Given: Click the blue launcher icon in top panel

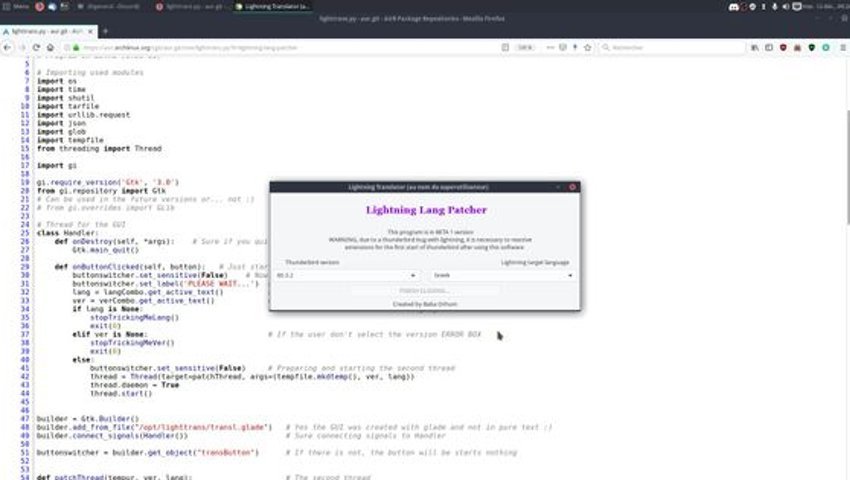Looking at the screenshot, I should coord(52,7).
